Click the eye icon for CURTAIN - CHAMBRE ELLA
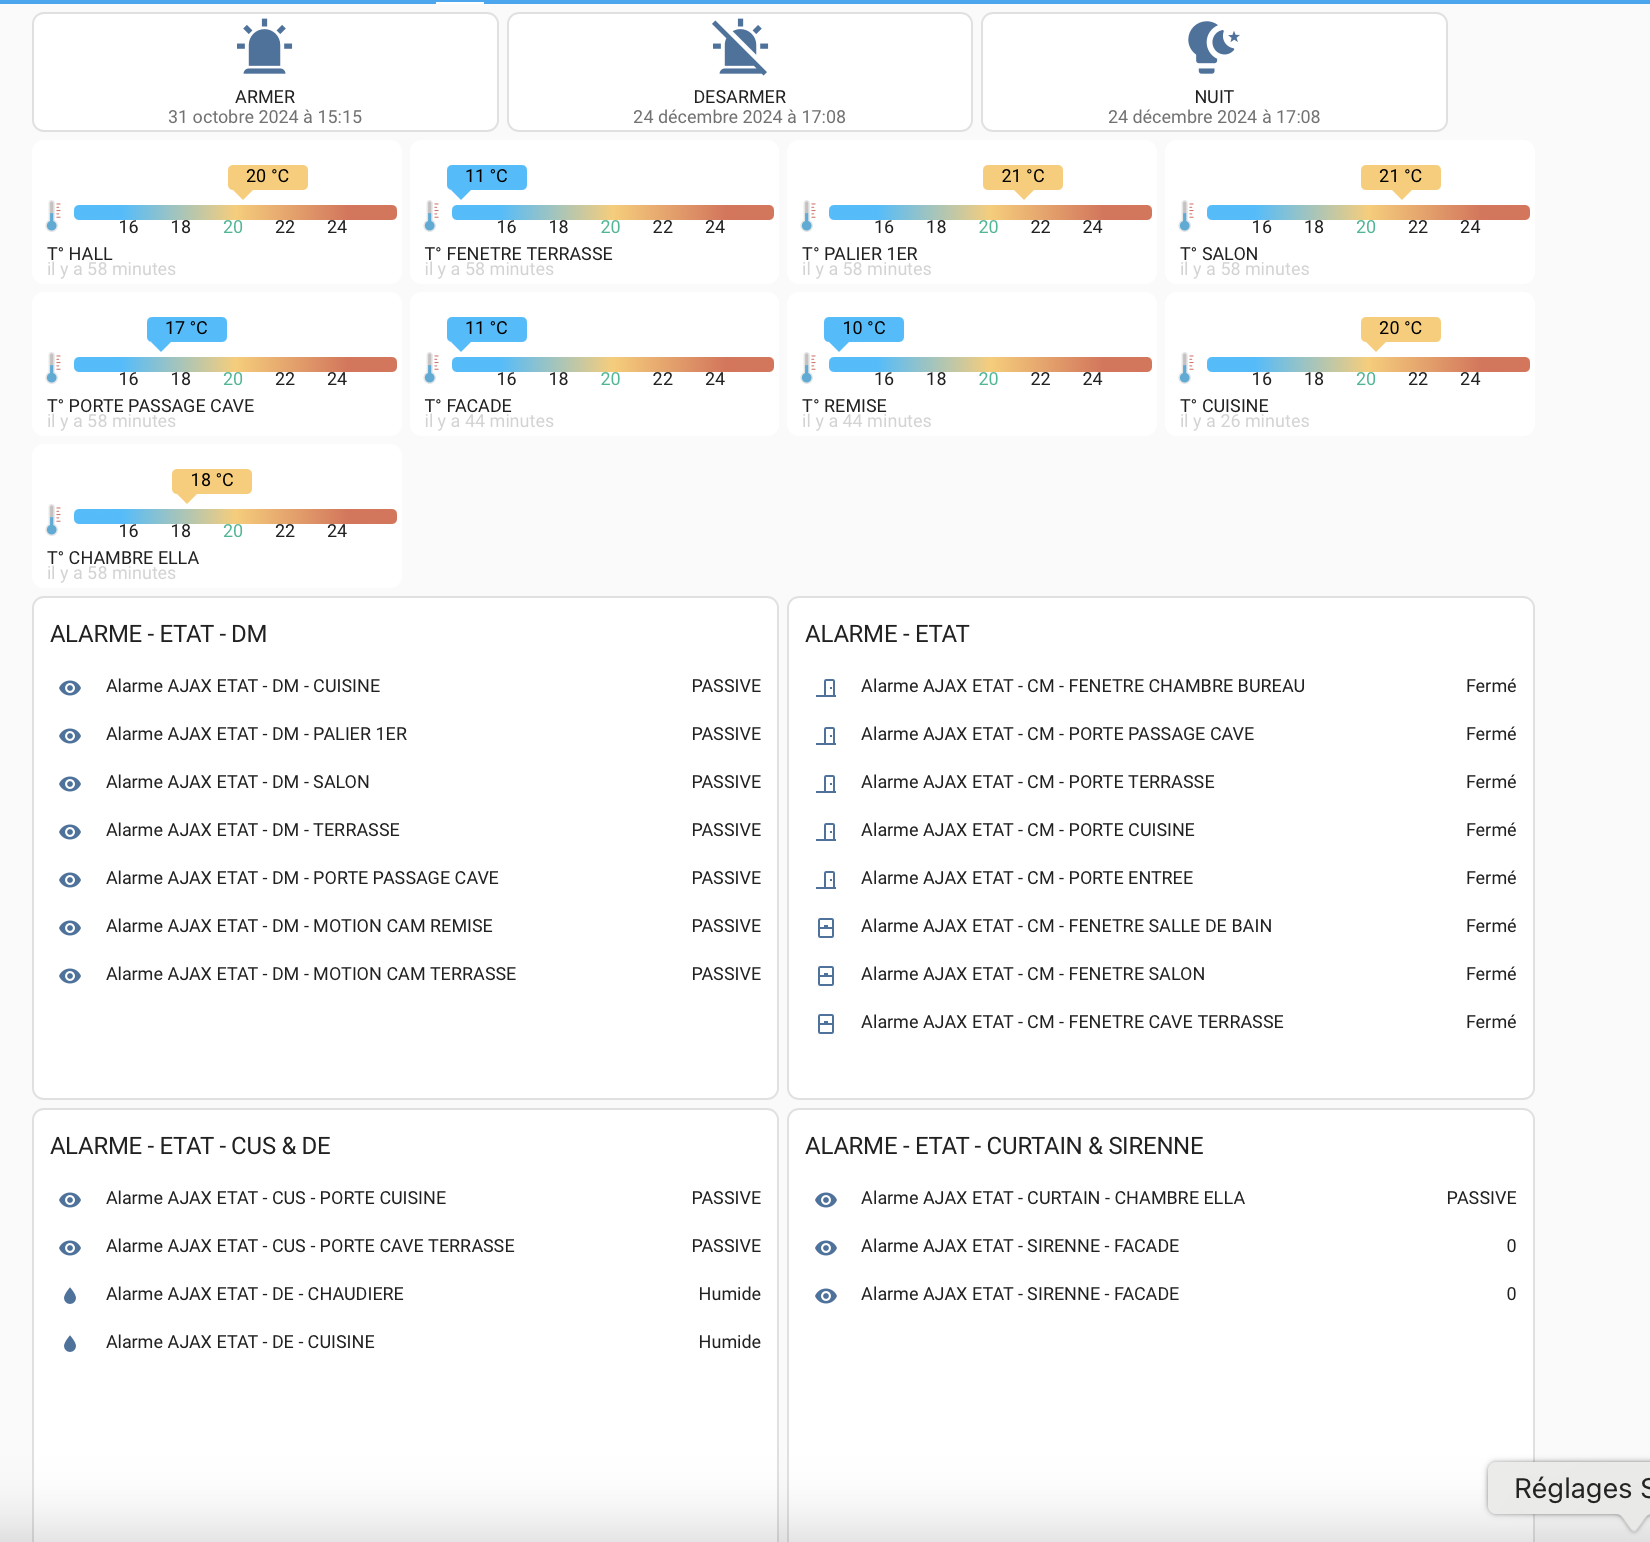This screenshot has height=1542, width=1650. pos(826,1199)
